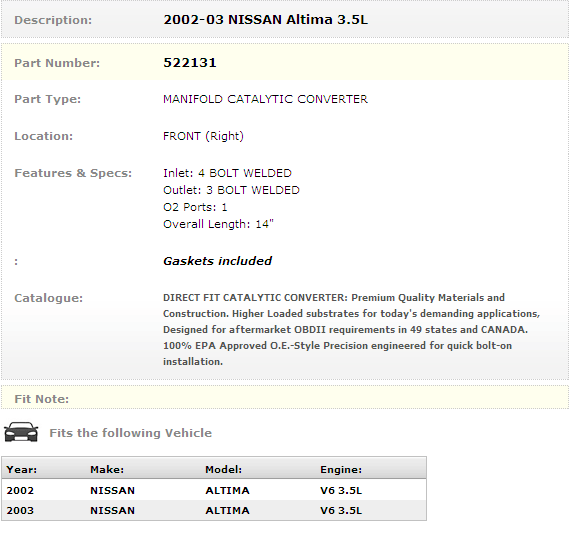Click the car icon beside Fits the following Vehicle
The height and width of the screenshot is (541, 570).
coord(21,432)
